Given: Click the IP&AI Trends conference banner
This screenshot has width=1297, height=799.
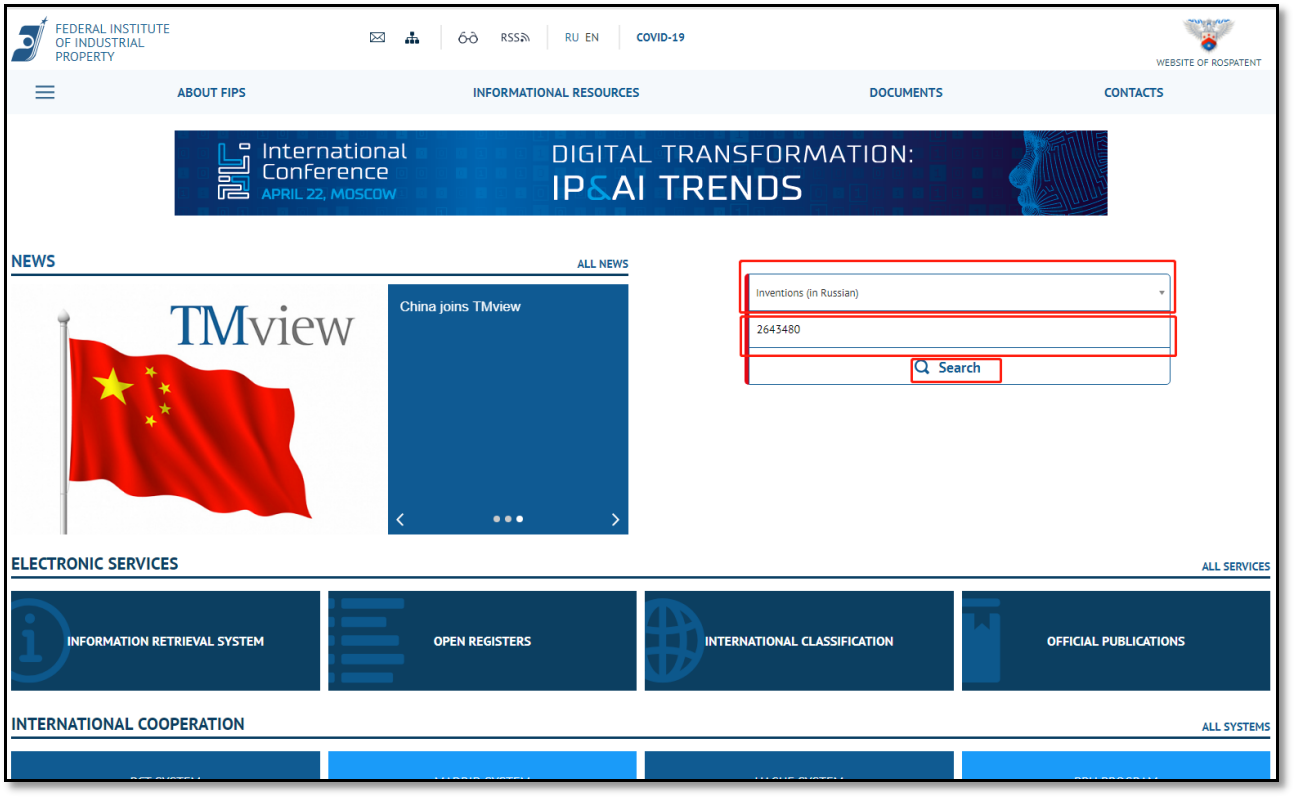Looking at the screenshot, I should click(641, 173).
